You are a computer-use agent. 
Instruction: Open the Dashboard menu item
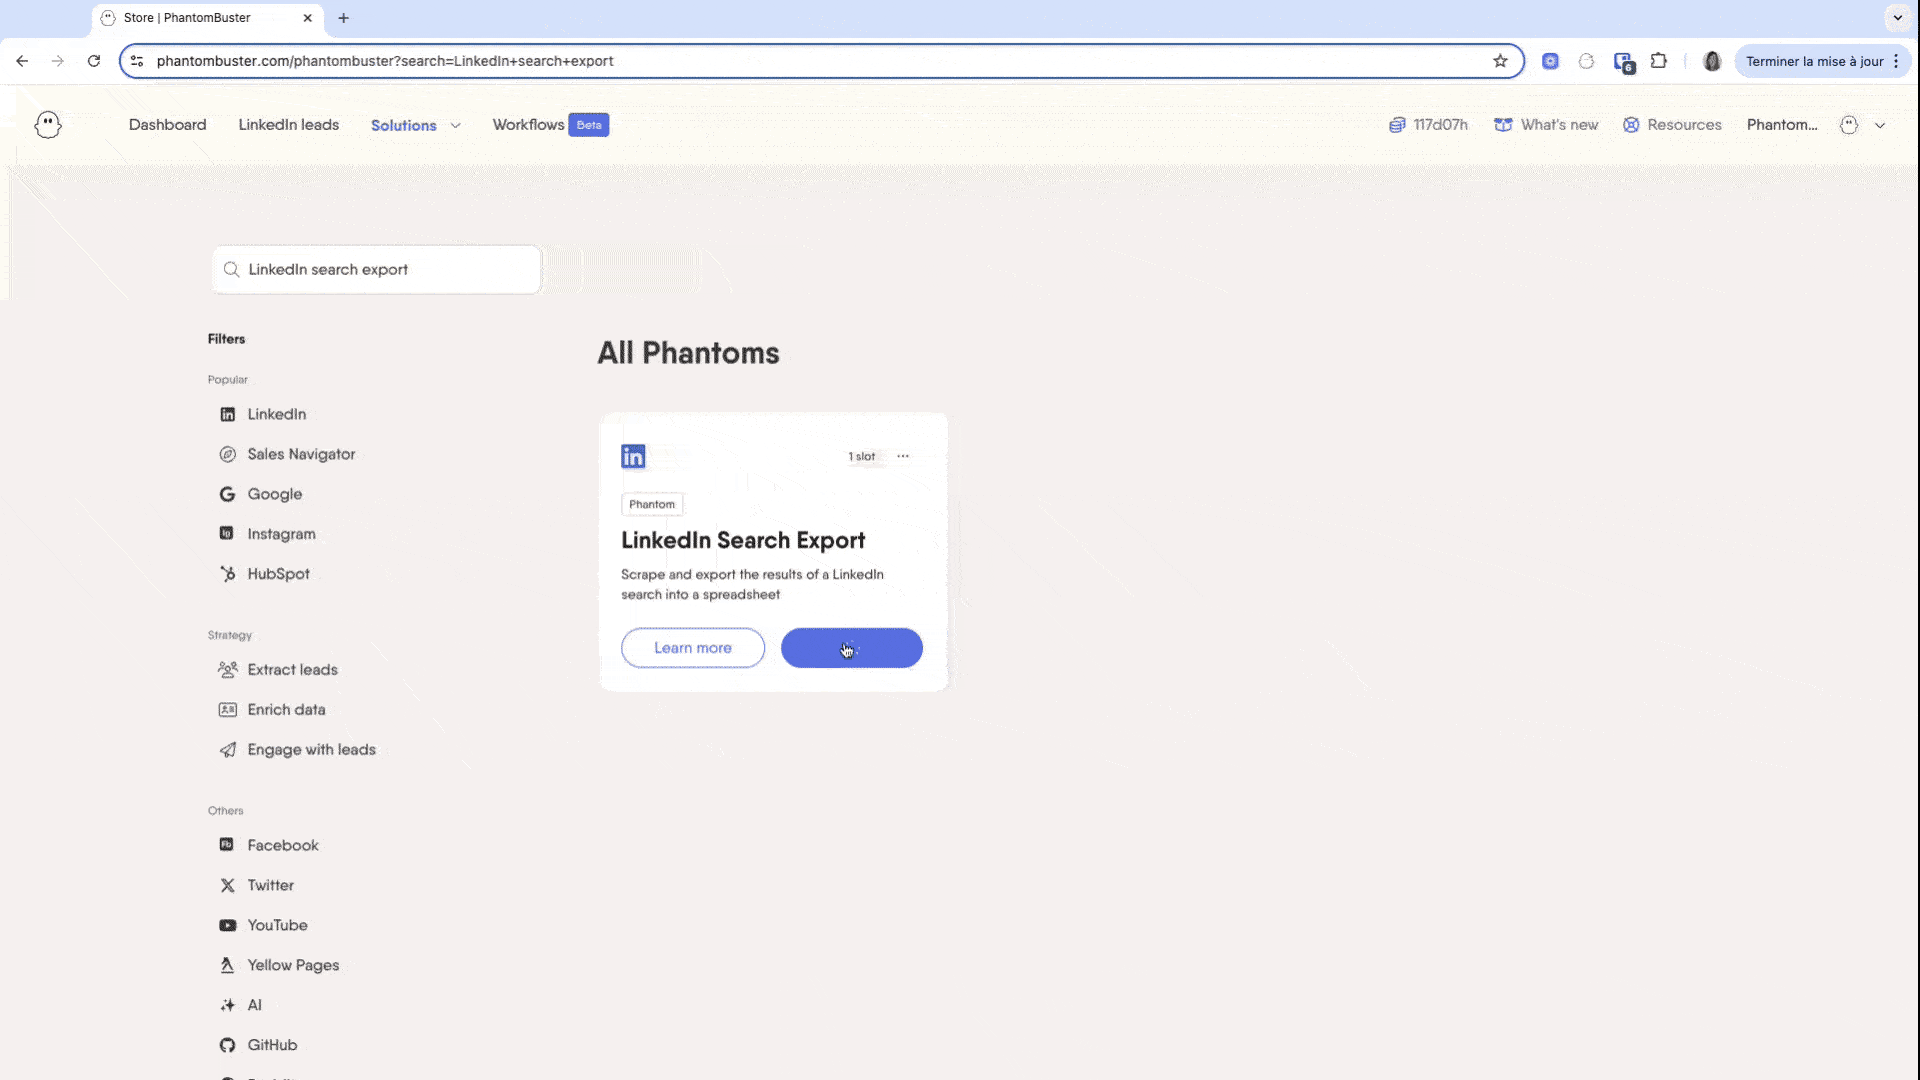coord(167,125)
